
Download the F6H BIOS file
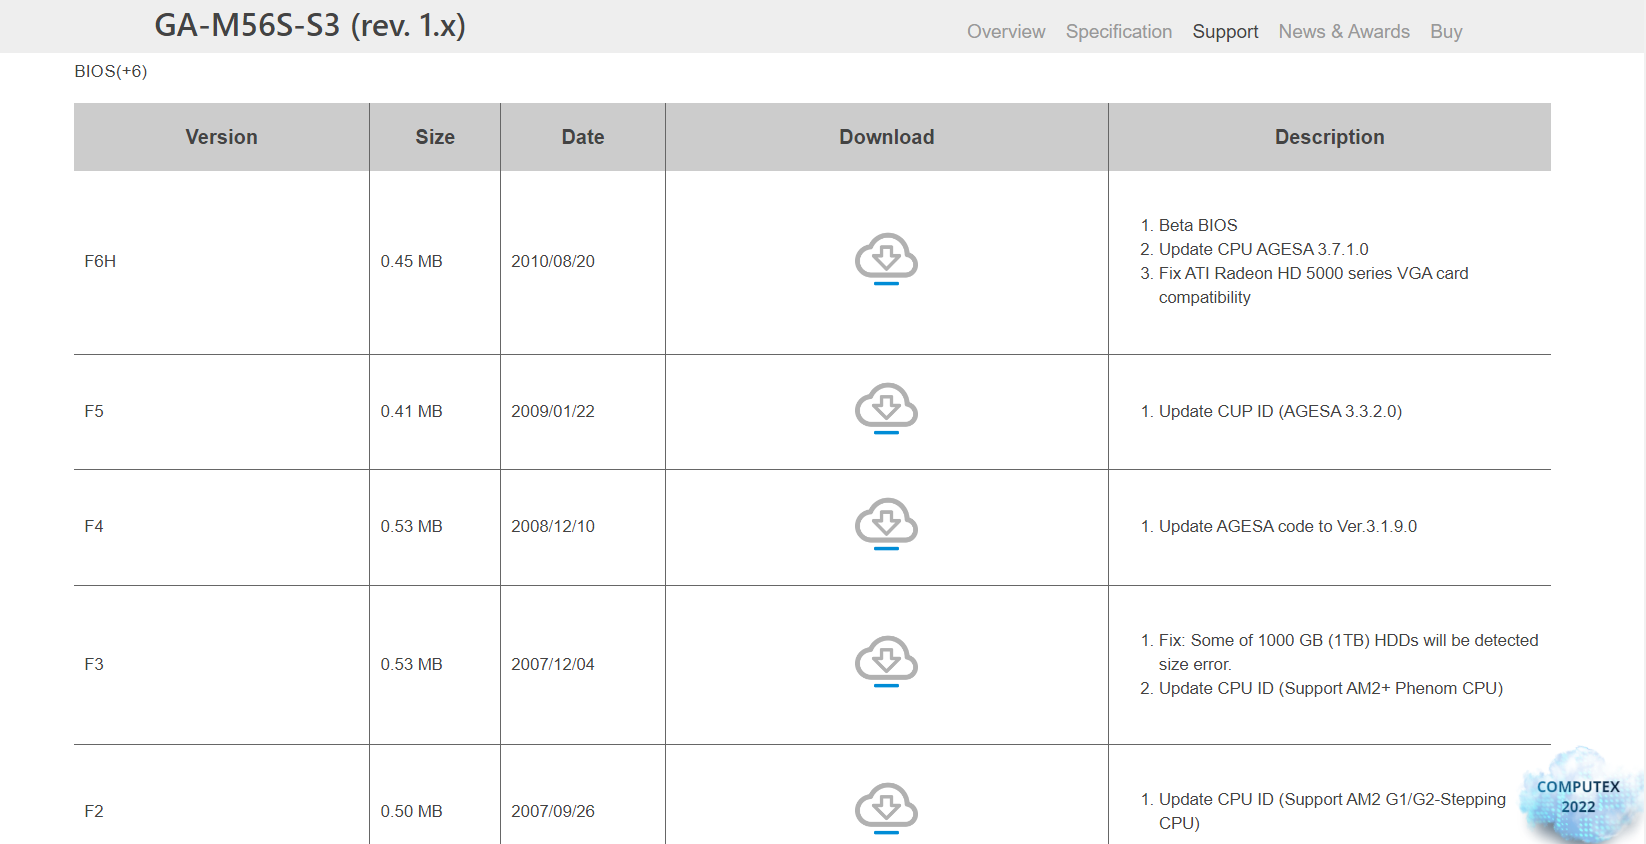(x=886, y=259)
